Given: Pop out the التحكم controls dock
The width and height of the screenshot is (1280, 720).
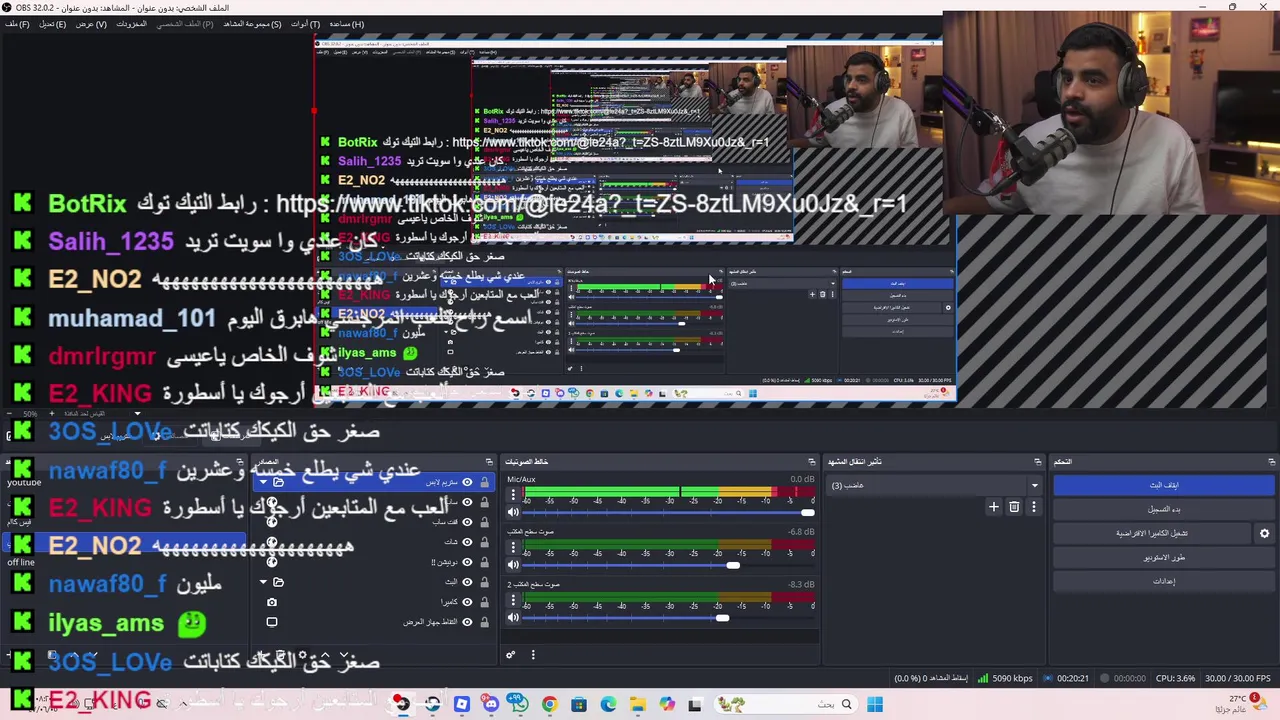Looking at the screenshot, I should [1272, 461].
